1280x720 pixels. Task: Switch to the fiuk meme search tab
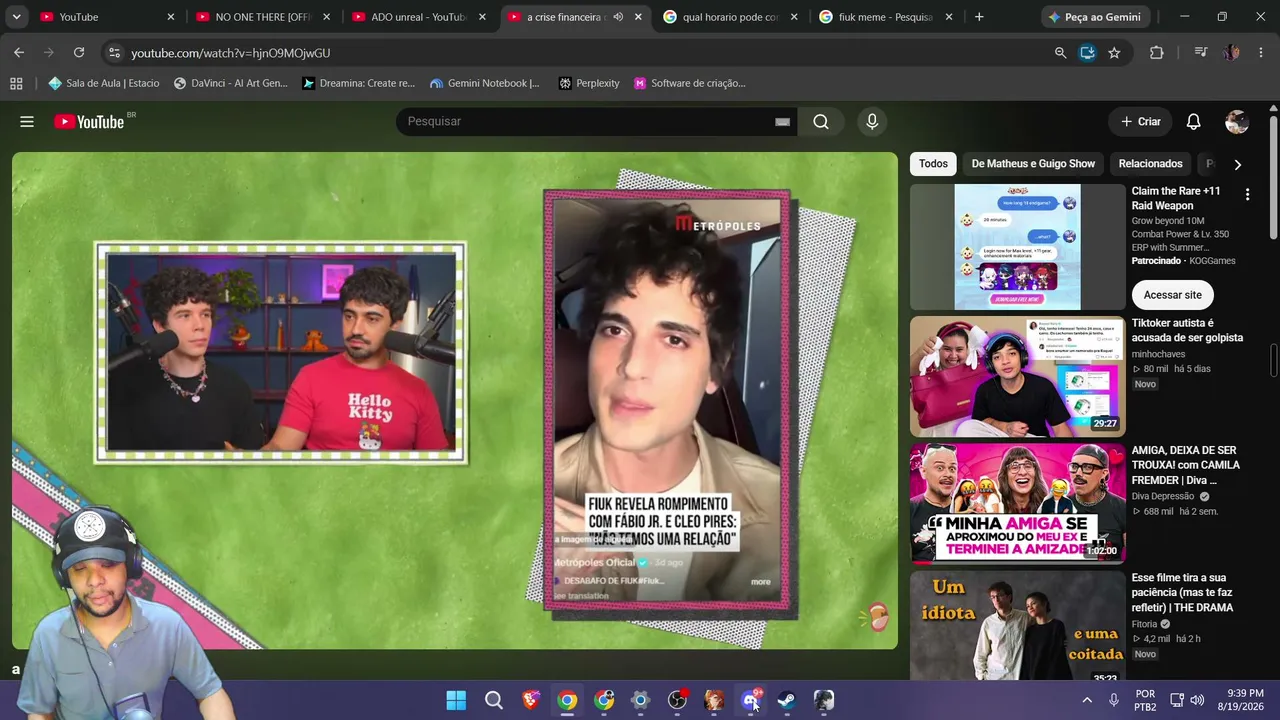tap(887, 17)
